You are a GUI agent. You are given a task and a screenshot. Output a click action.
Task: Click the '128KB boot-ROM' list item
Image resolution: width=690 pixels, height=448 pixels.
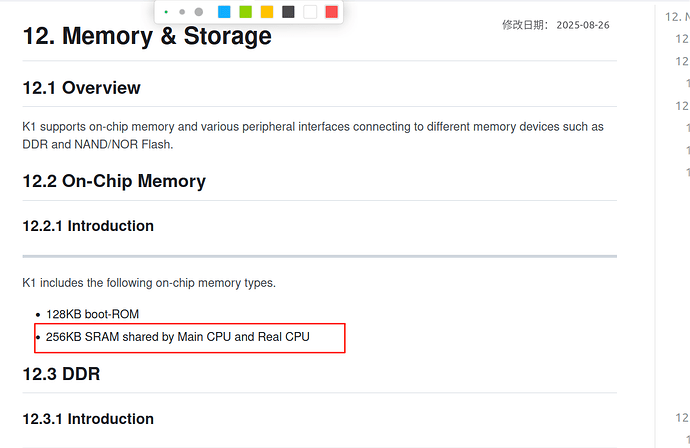tap(92, 314)
